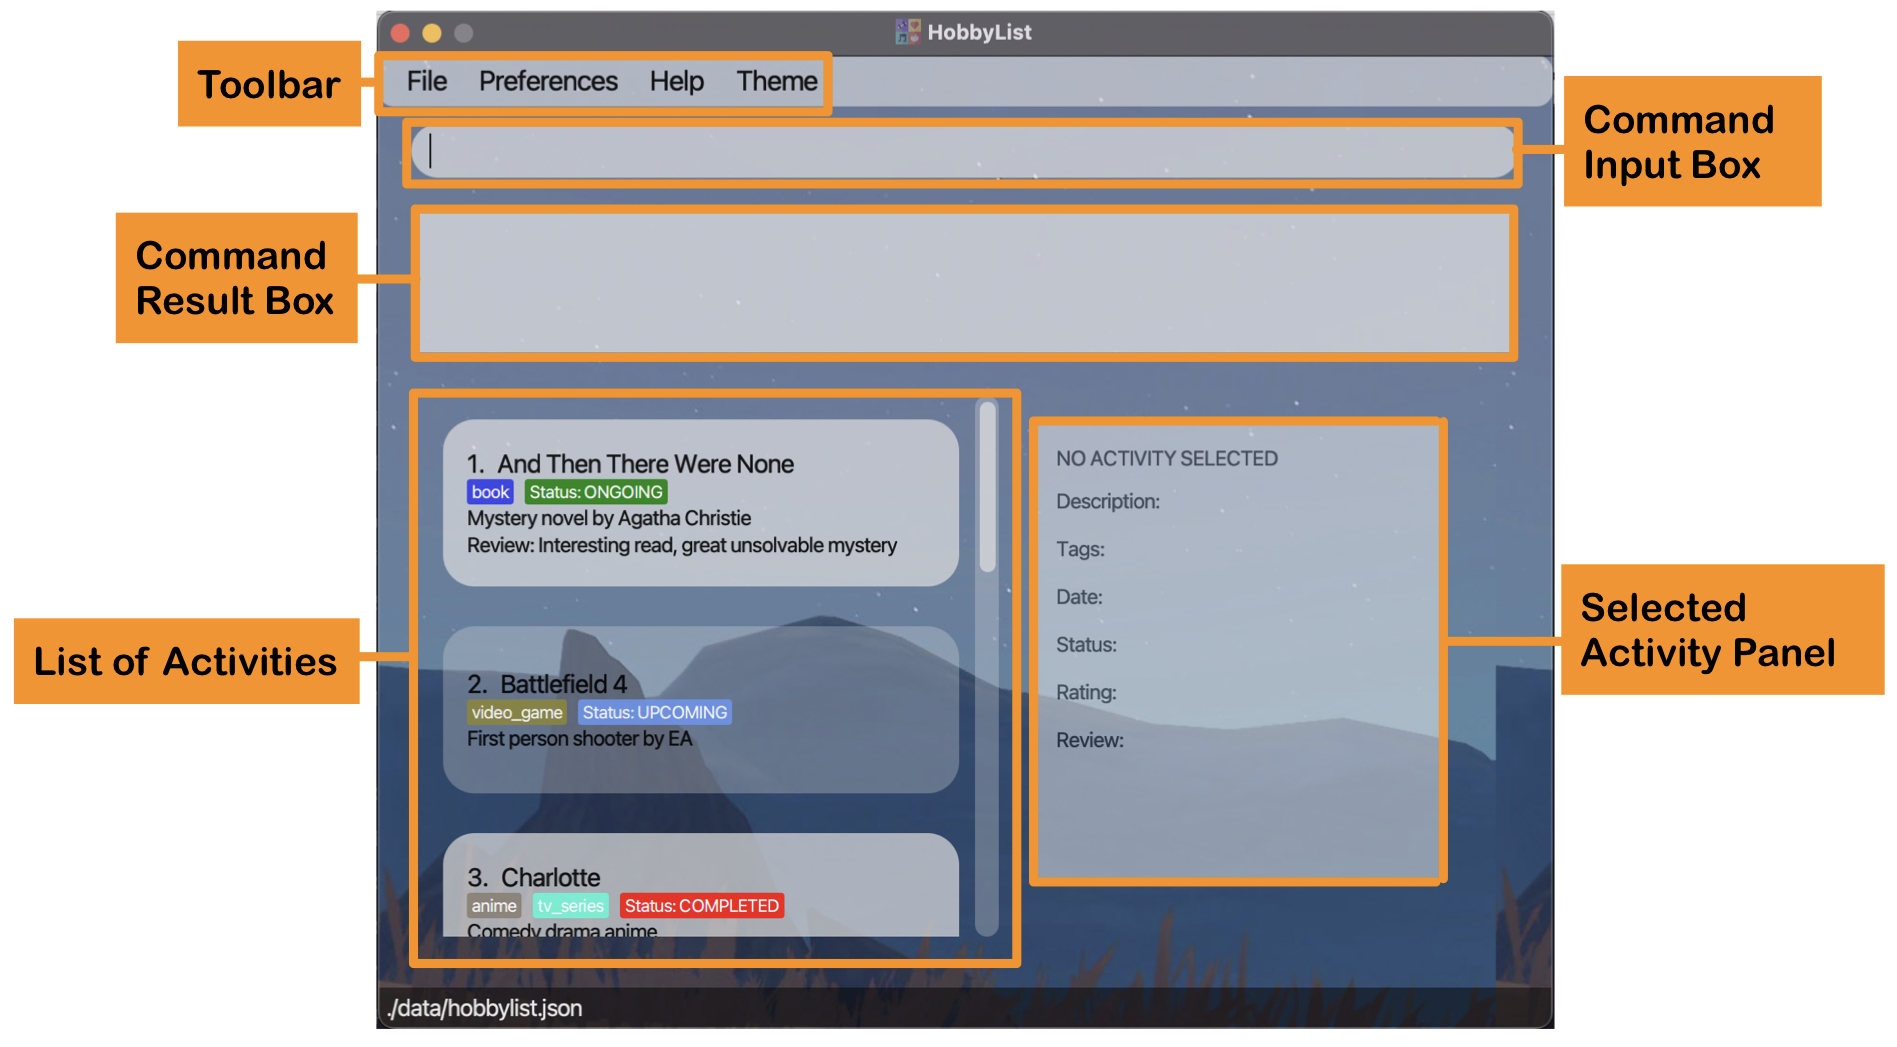Open the File menu
The width and height of the screenshot is (1897, 1047).
426,82
